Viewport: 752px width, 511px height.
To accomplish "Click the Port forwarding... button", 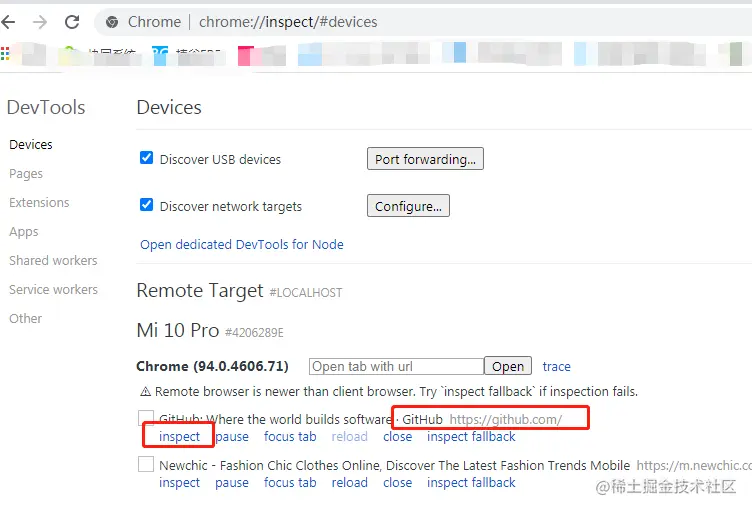I will point(425,159).
